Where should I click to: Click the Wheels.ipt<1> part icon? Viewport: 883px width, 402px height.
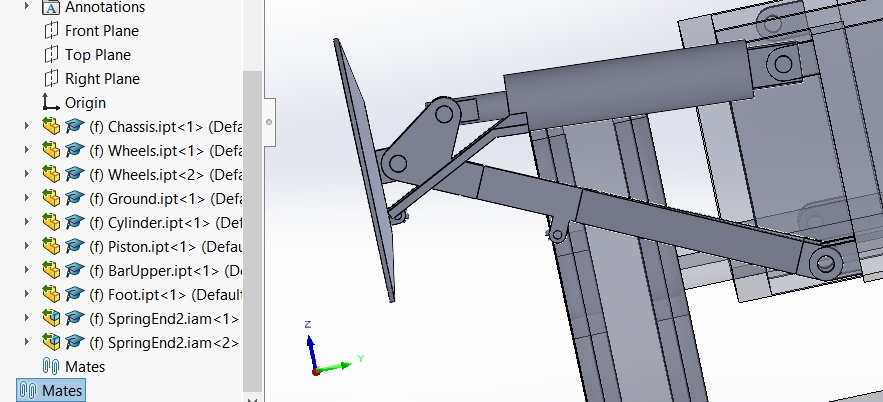51,150
